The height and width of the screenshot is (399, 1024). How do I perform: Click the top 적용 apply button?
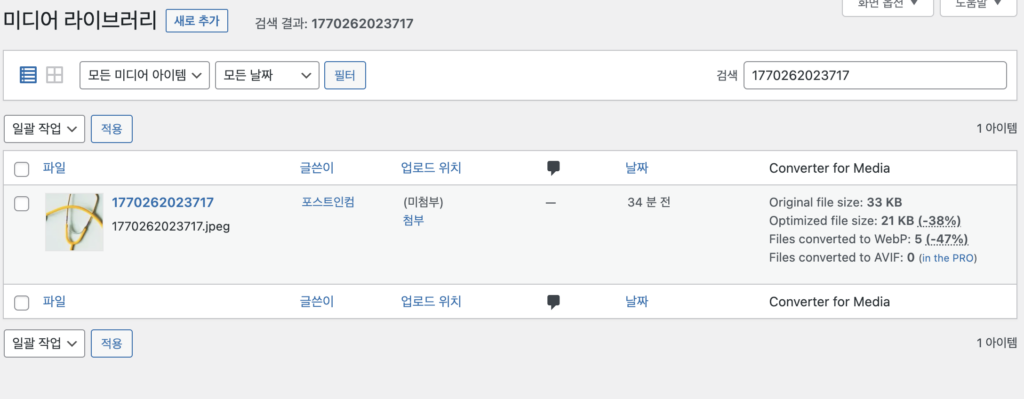point(112,129)
